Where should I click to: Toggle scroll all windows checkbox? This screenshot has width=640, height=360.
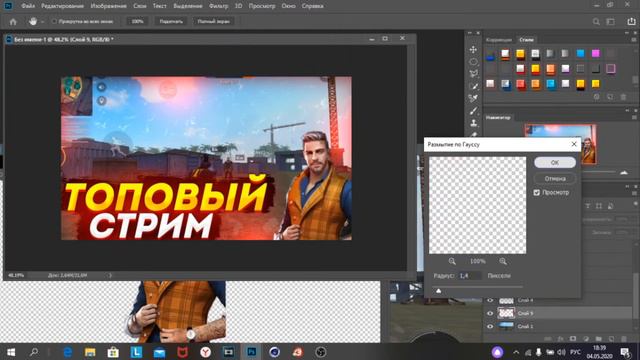coord(54,21)
